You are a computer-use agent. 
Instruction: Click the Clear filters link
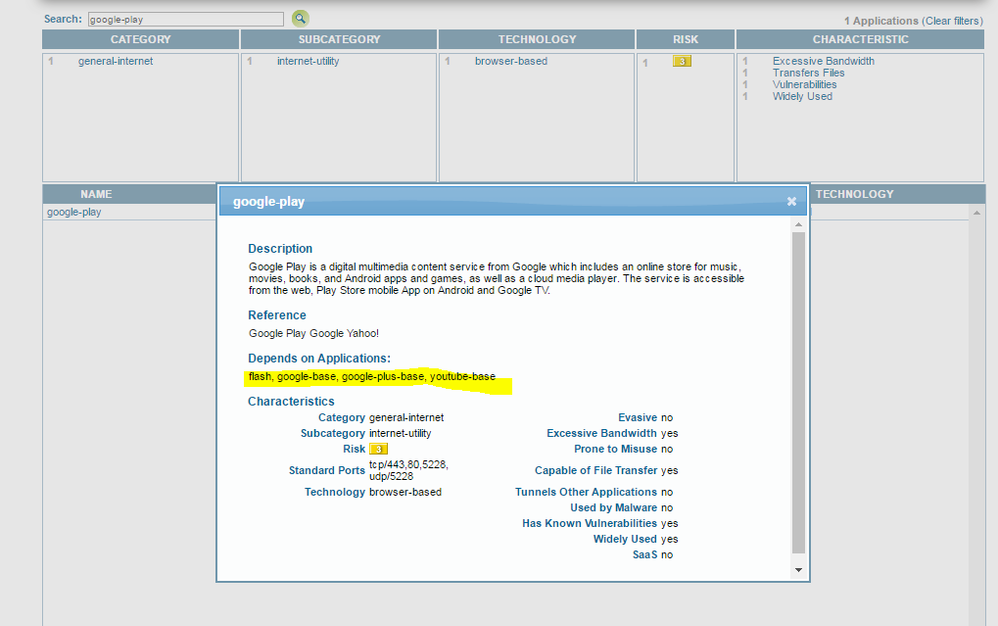(953, 21)
